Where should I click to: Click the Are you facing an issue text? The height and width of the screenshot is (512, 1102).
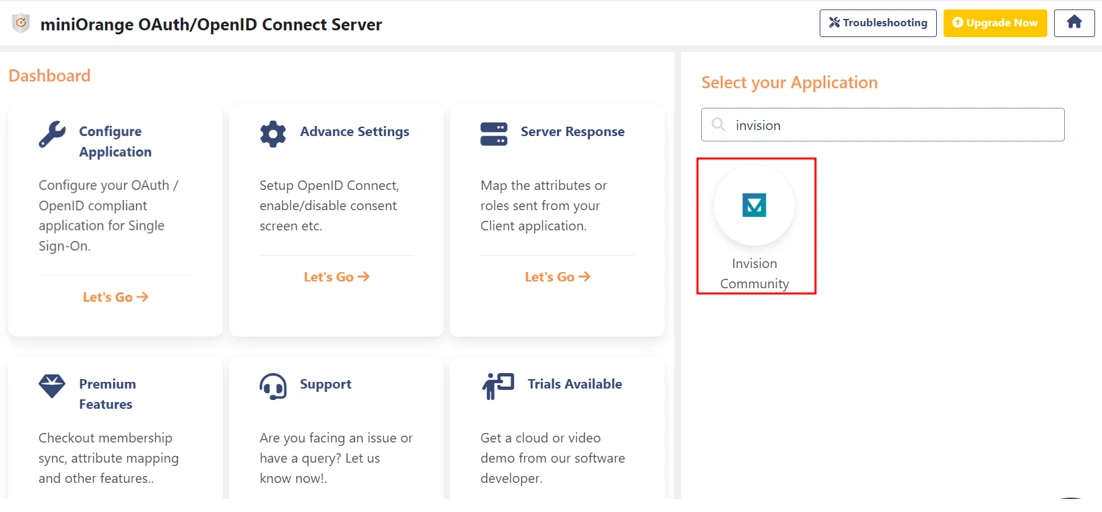coord(336,459)
